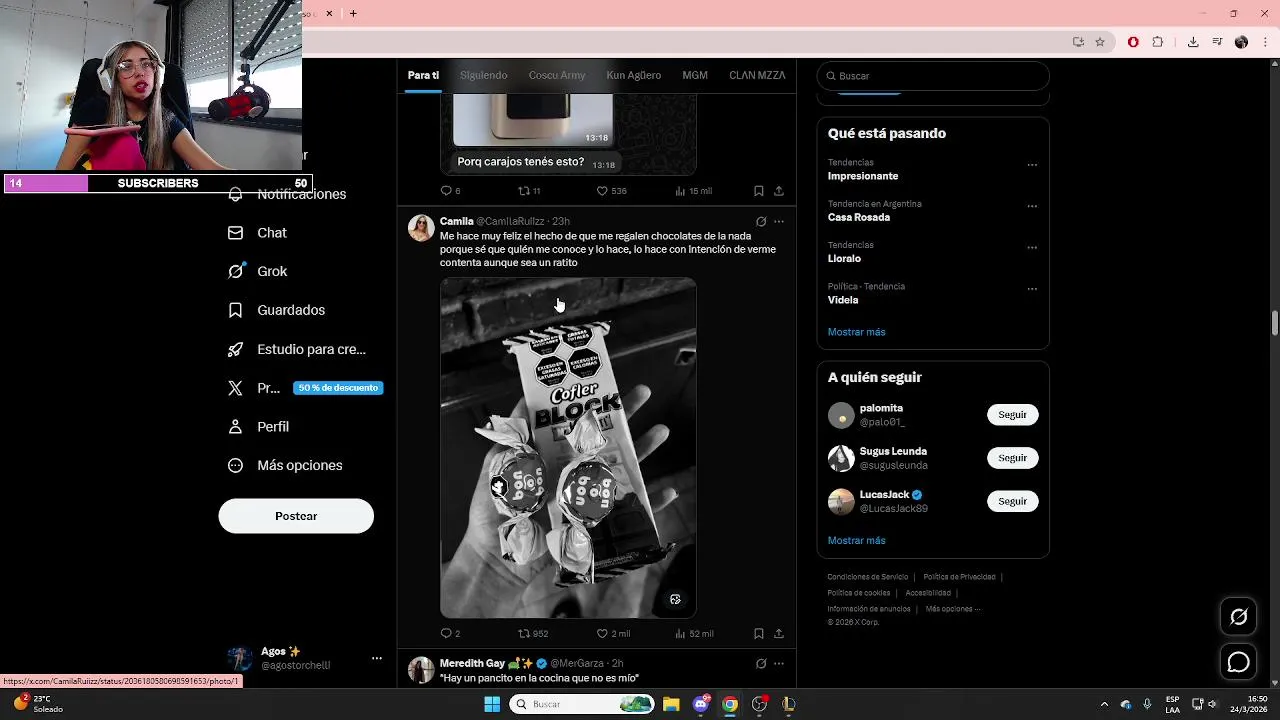Click the red Opera-style extension icon

pos(1133,42)
